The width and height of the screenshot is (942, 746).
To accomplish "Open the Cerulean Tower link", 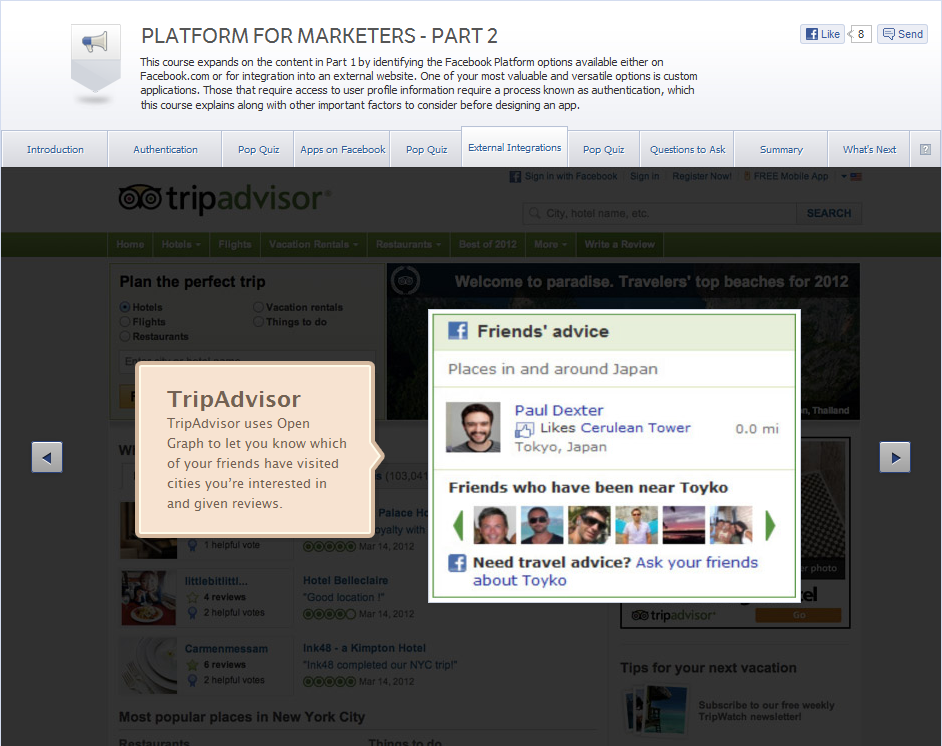I will tap(636, 428).
